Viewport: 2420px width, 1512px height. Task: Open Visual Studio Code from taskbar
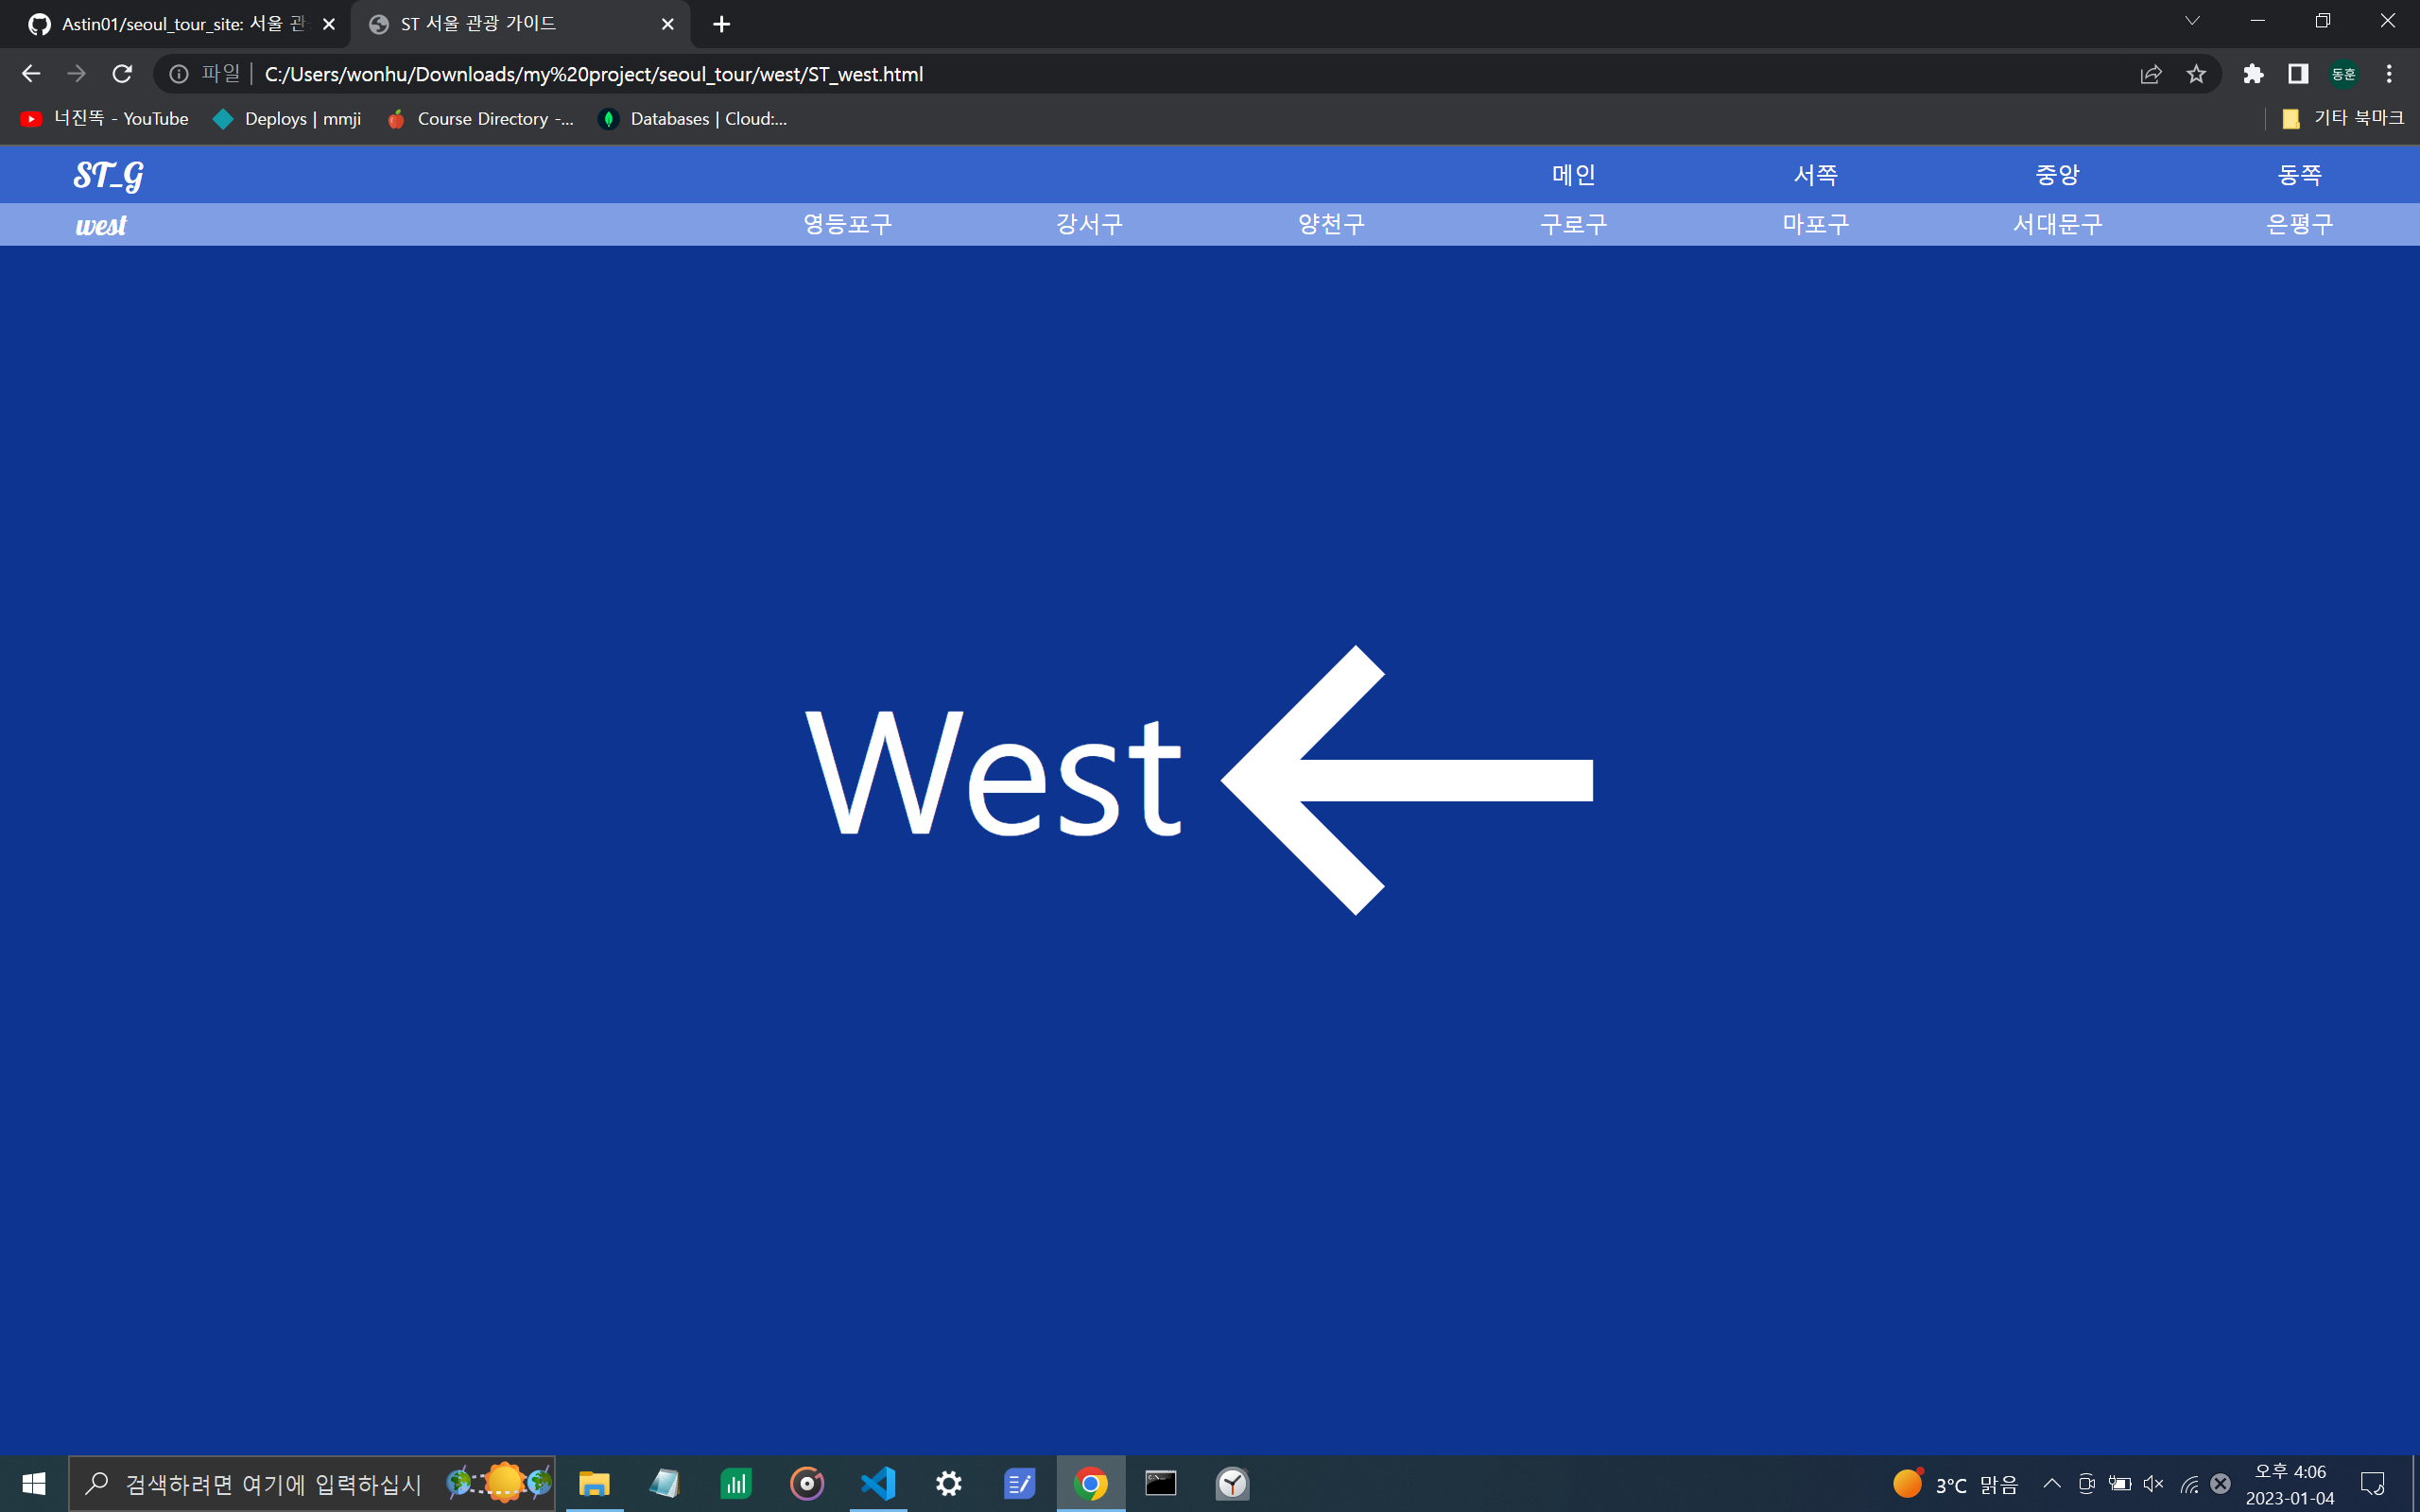[878, 1483]
